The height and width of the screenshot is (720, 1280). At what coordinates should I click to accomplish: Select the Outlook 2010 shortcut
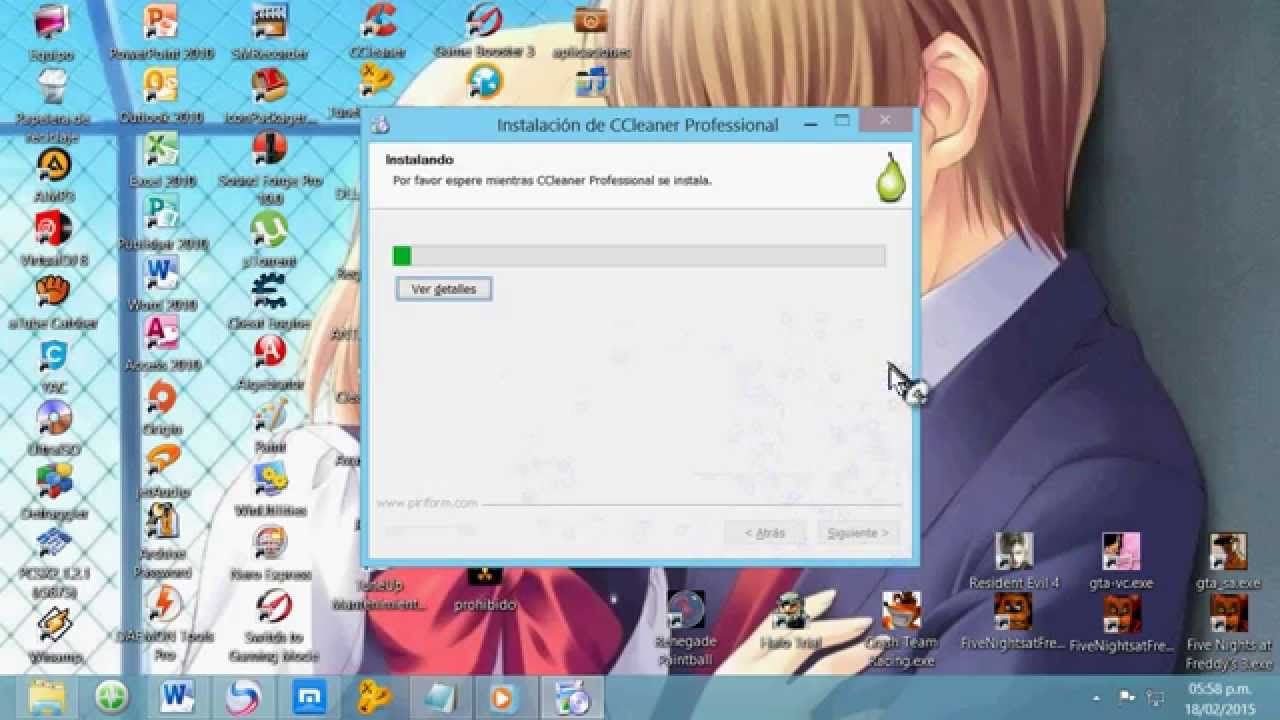coord(161,96)
